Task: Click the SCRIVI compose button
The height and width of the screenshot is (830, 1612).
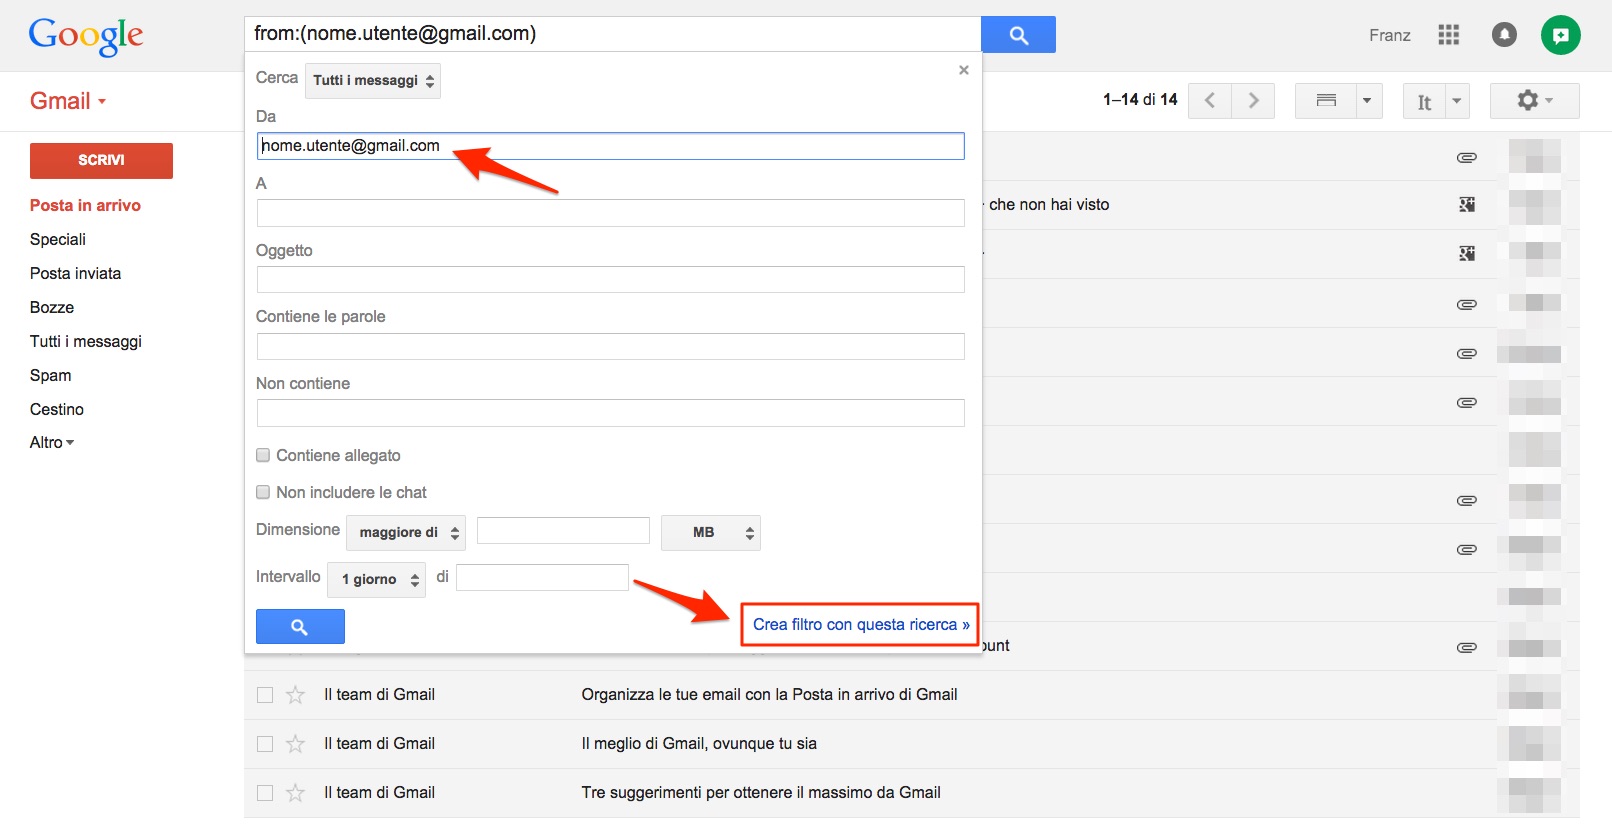Action: click(101, 161)
